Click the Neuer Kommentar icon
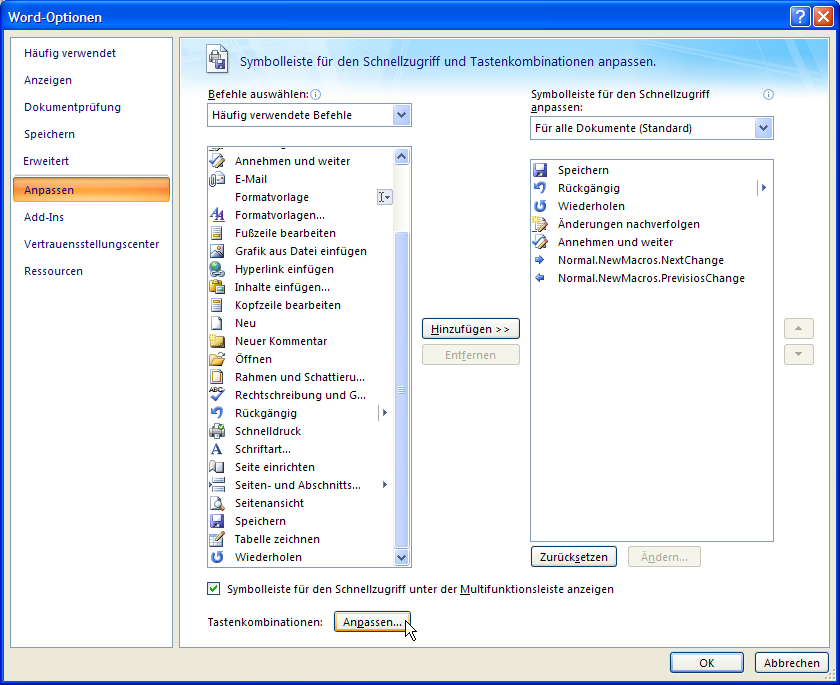Viewport: 840px width, 685px height. point(217,341)
